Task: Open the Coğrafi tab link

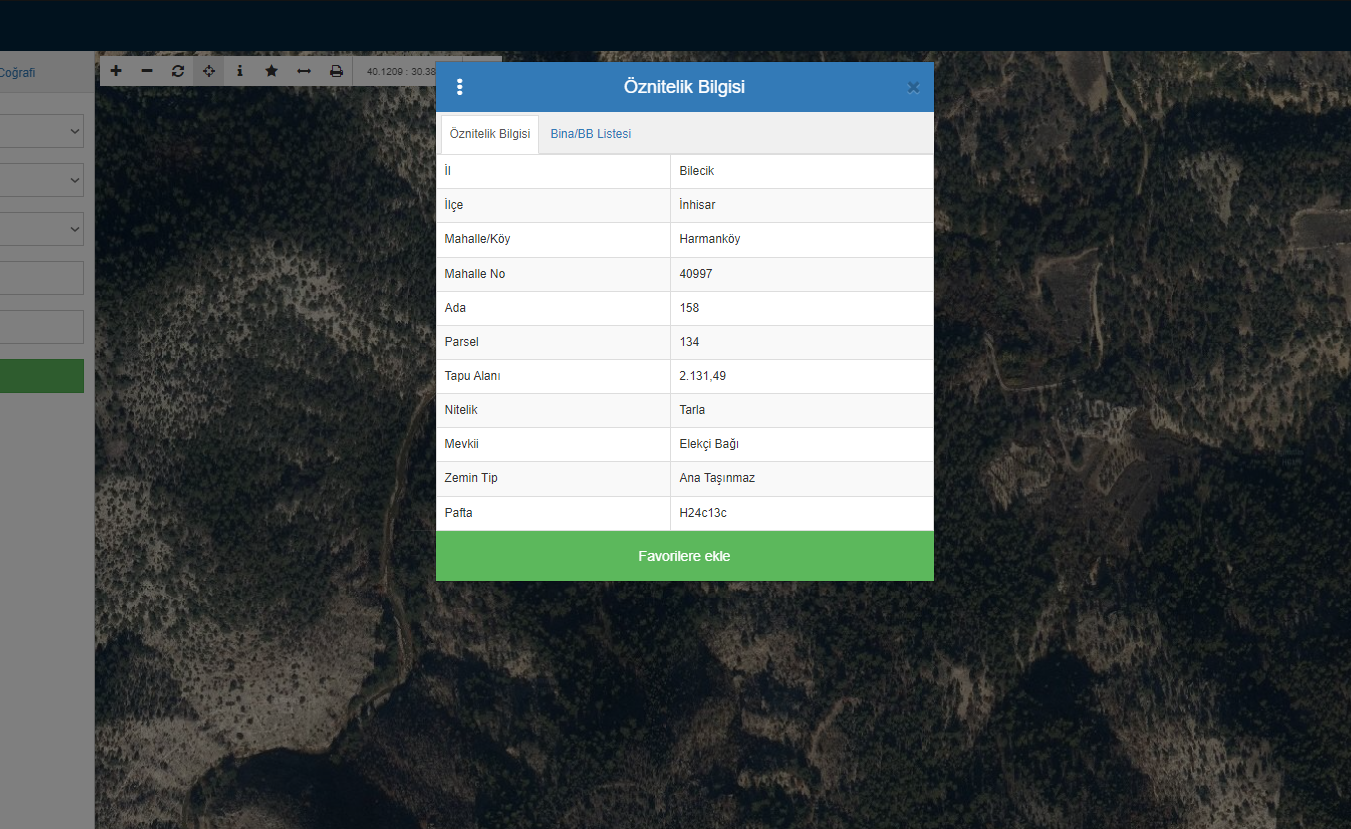Action: tap(17, 72)
